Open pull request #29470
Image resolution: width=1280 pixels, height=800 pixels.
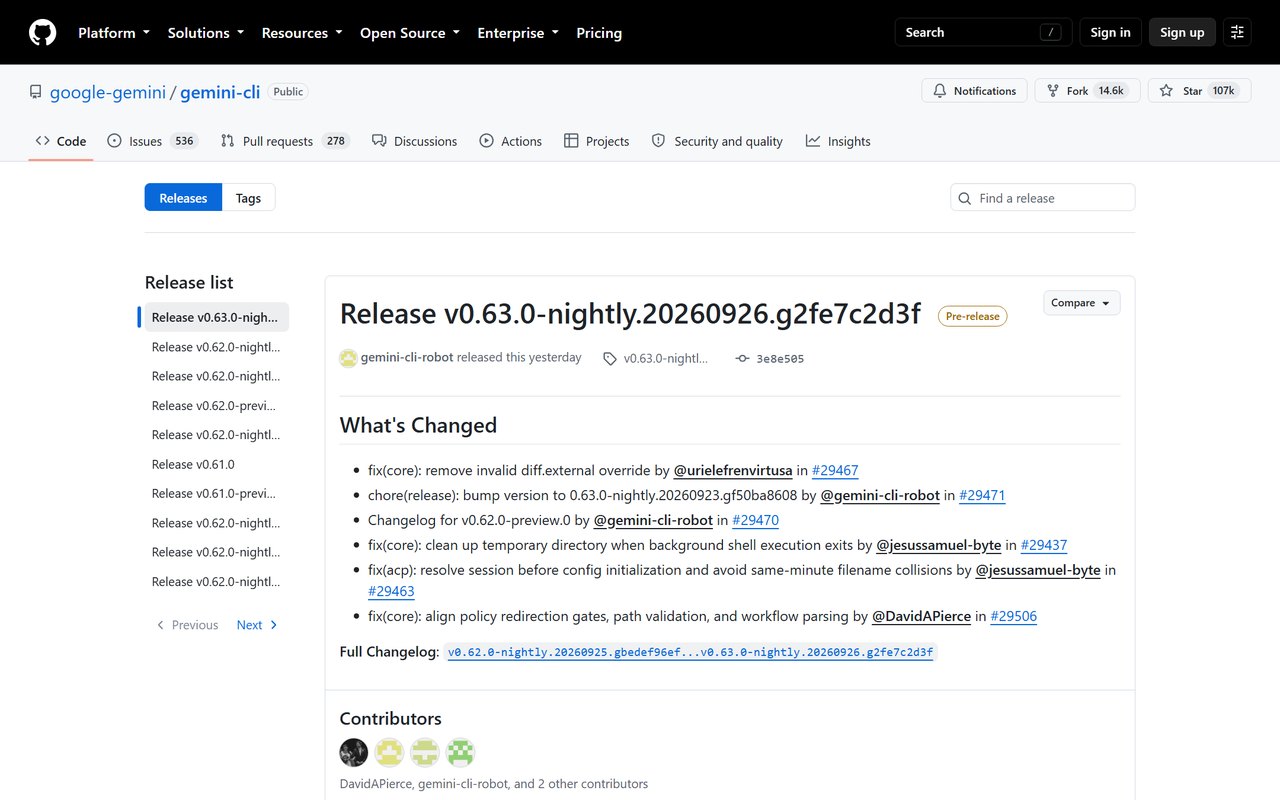755,520
